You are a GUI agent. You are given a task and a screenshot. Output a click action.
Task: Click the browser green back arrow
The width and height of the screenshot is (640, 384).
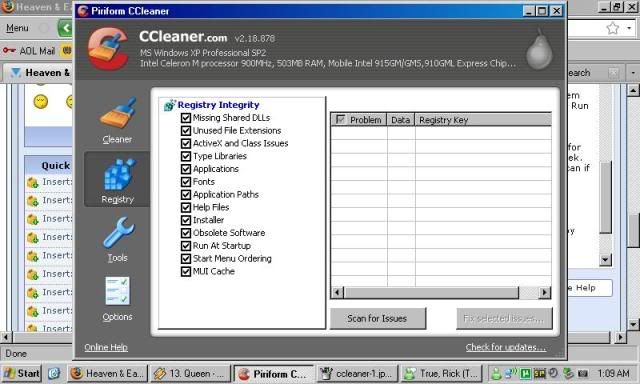[x=65, y=28]
